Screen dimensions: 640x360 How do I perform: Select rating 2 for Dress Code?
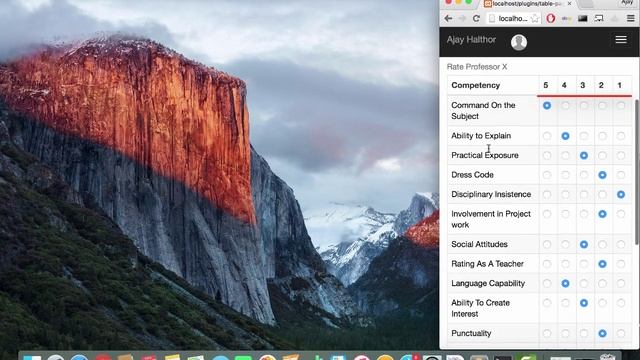pyautogui.click(x=602, y=175)
